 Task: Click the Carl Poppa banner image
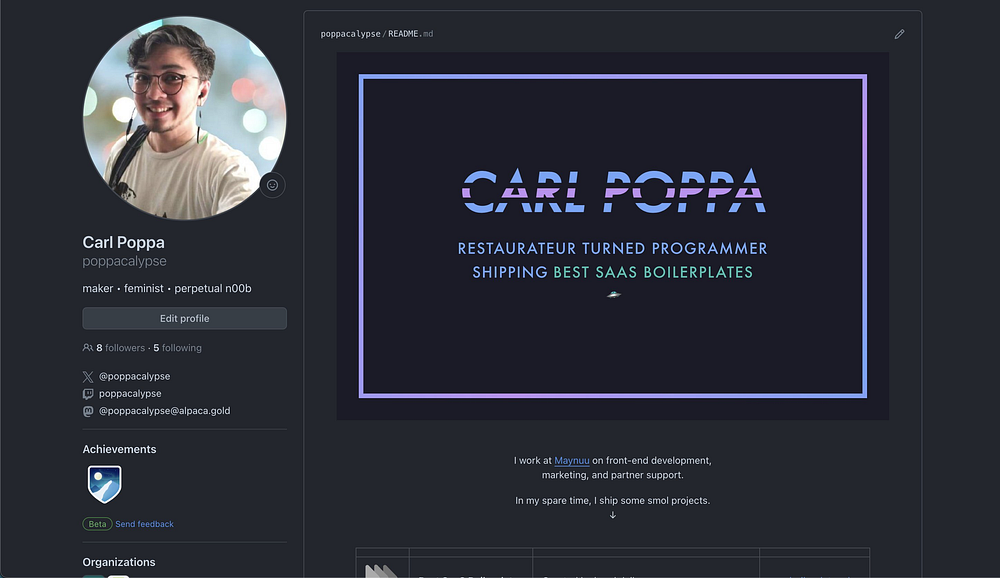point(612,236)
